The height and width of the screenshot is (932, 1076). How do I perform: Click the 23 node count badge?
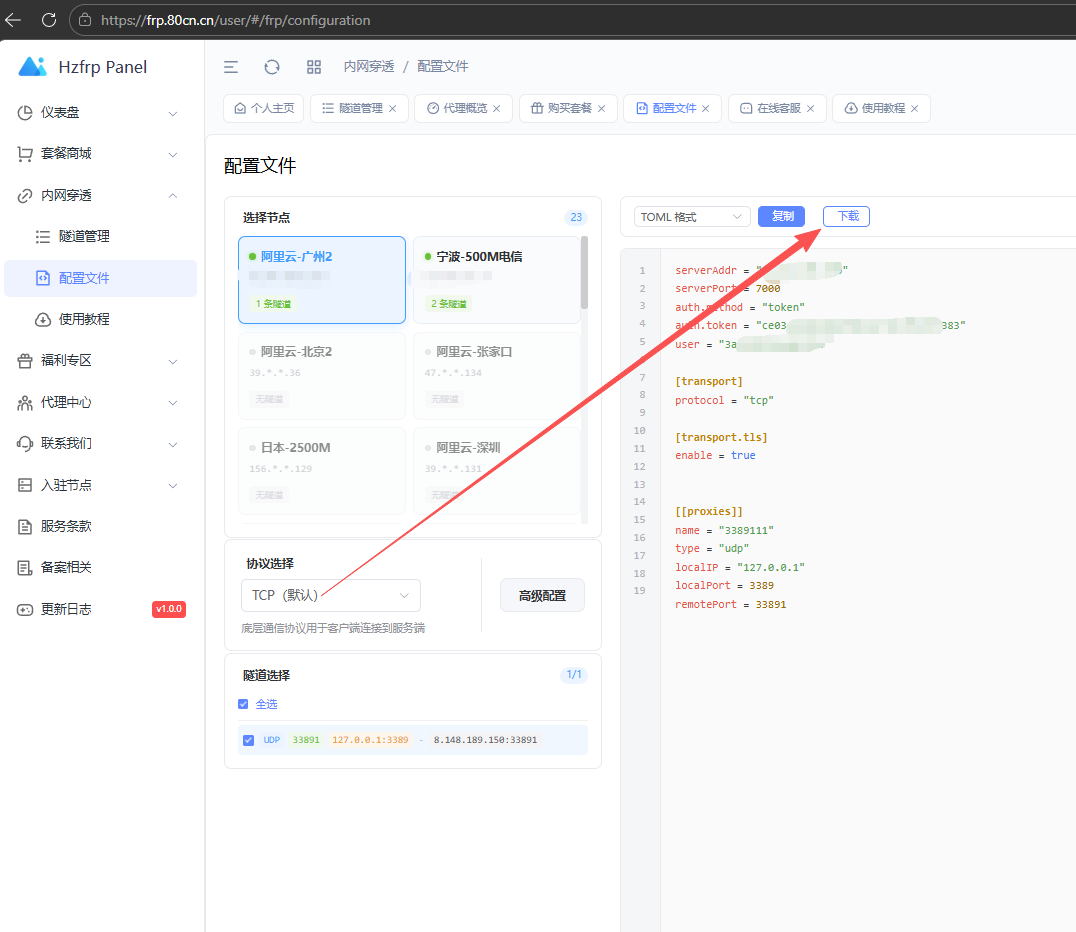coord(576,218)
